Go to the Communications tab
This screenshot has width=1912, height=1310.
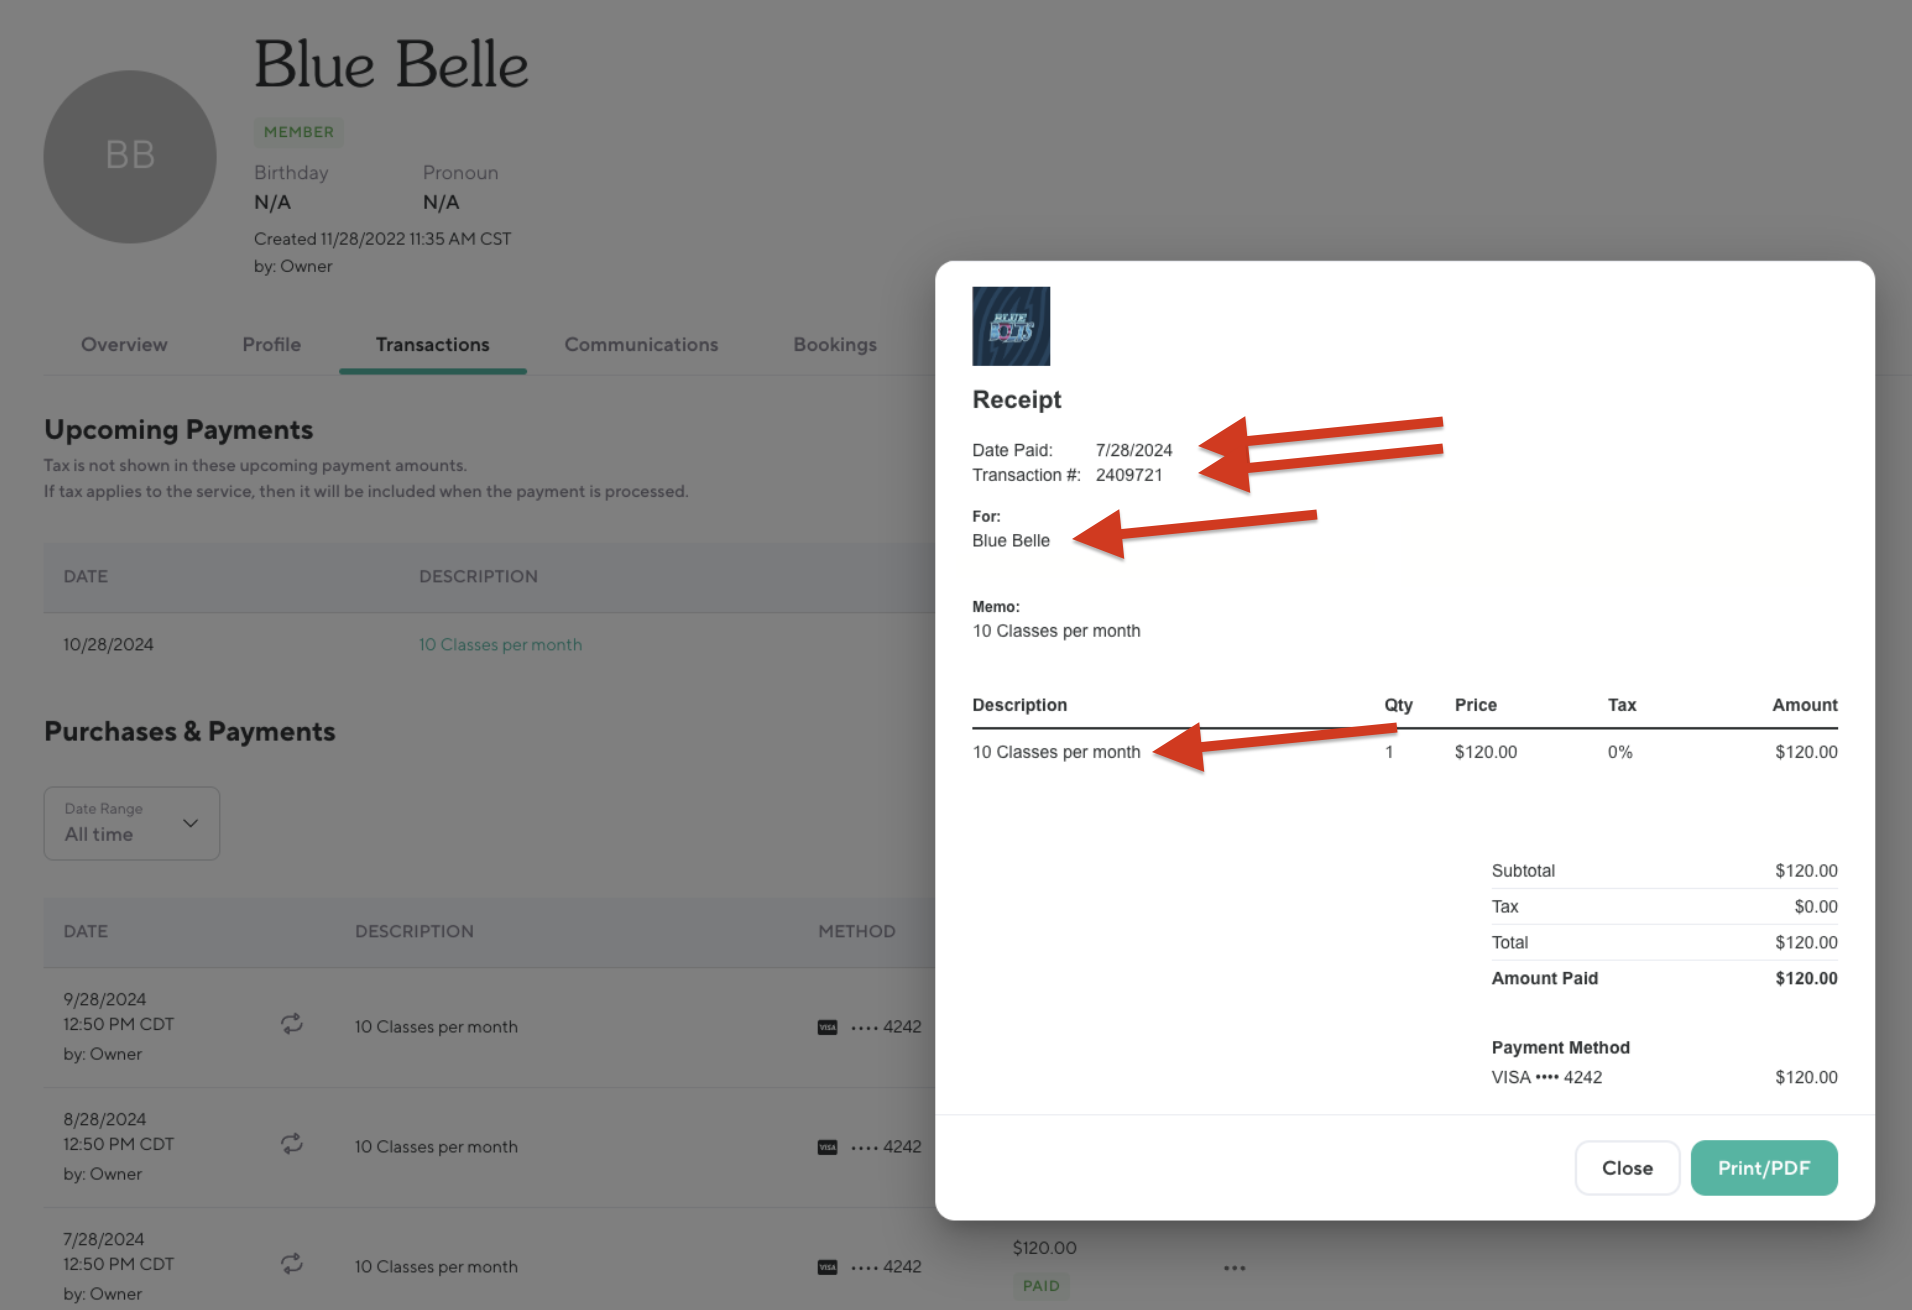[x=641, y=344]
